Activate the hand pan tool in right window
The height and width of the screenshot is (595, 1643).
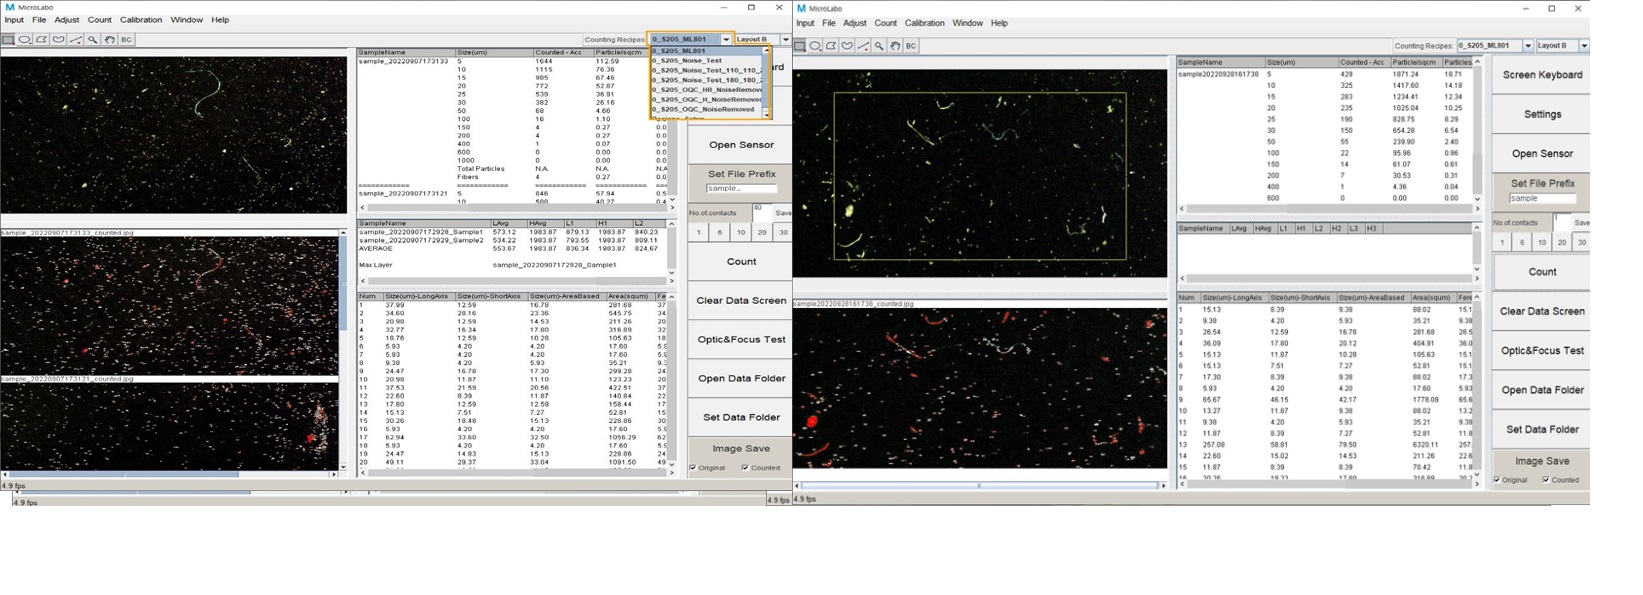[x=895, y=46]
